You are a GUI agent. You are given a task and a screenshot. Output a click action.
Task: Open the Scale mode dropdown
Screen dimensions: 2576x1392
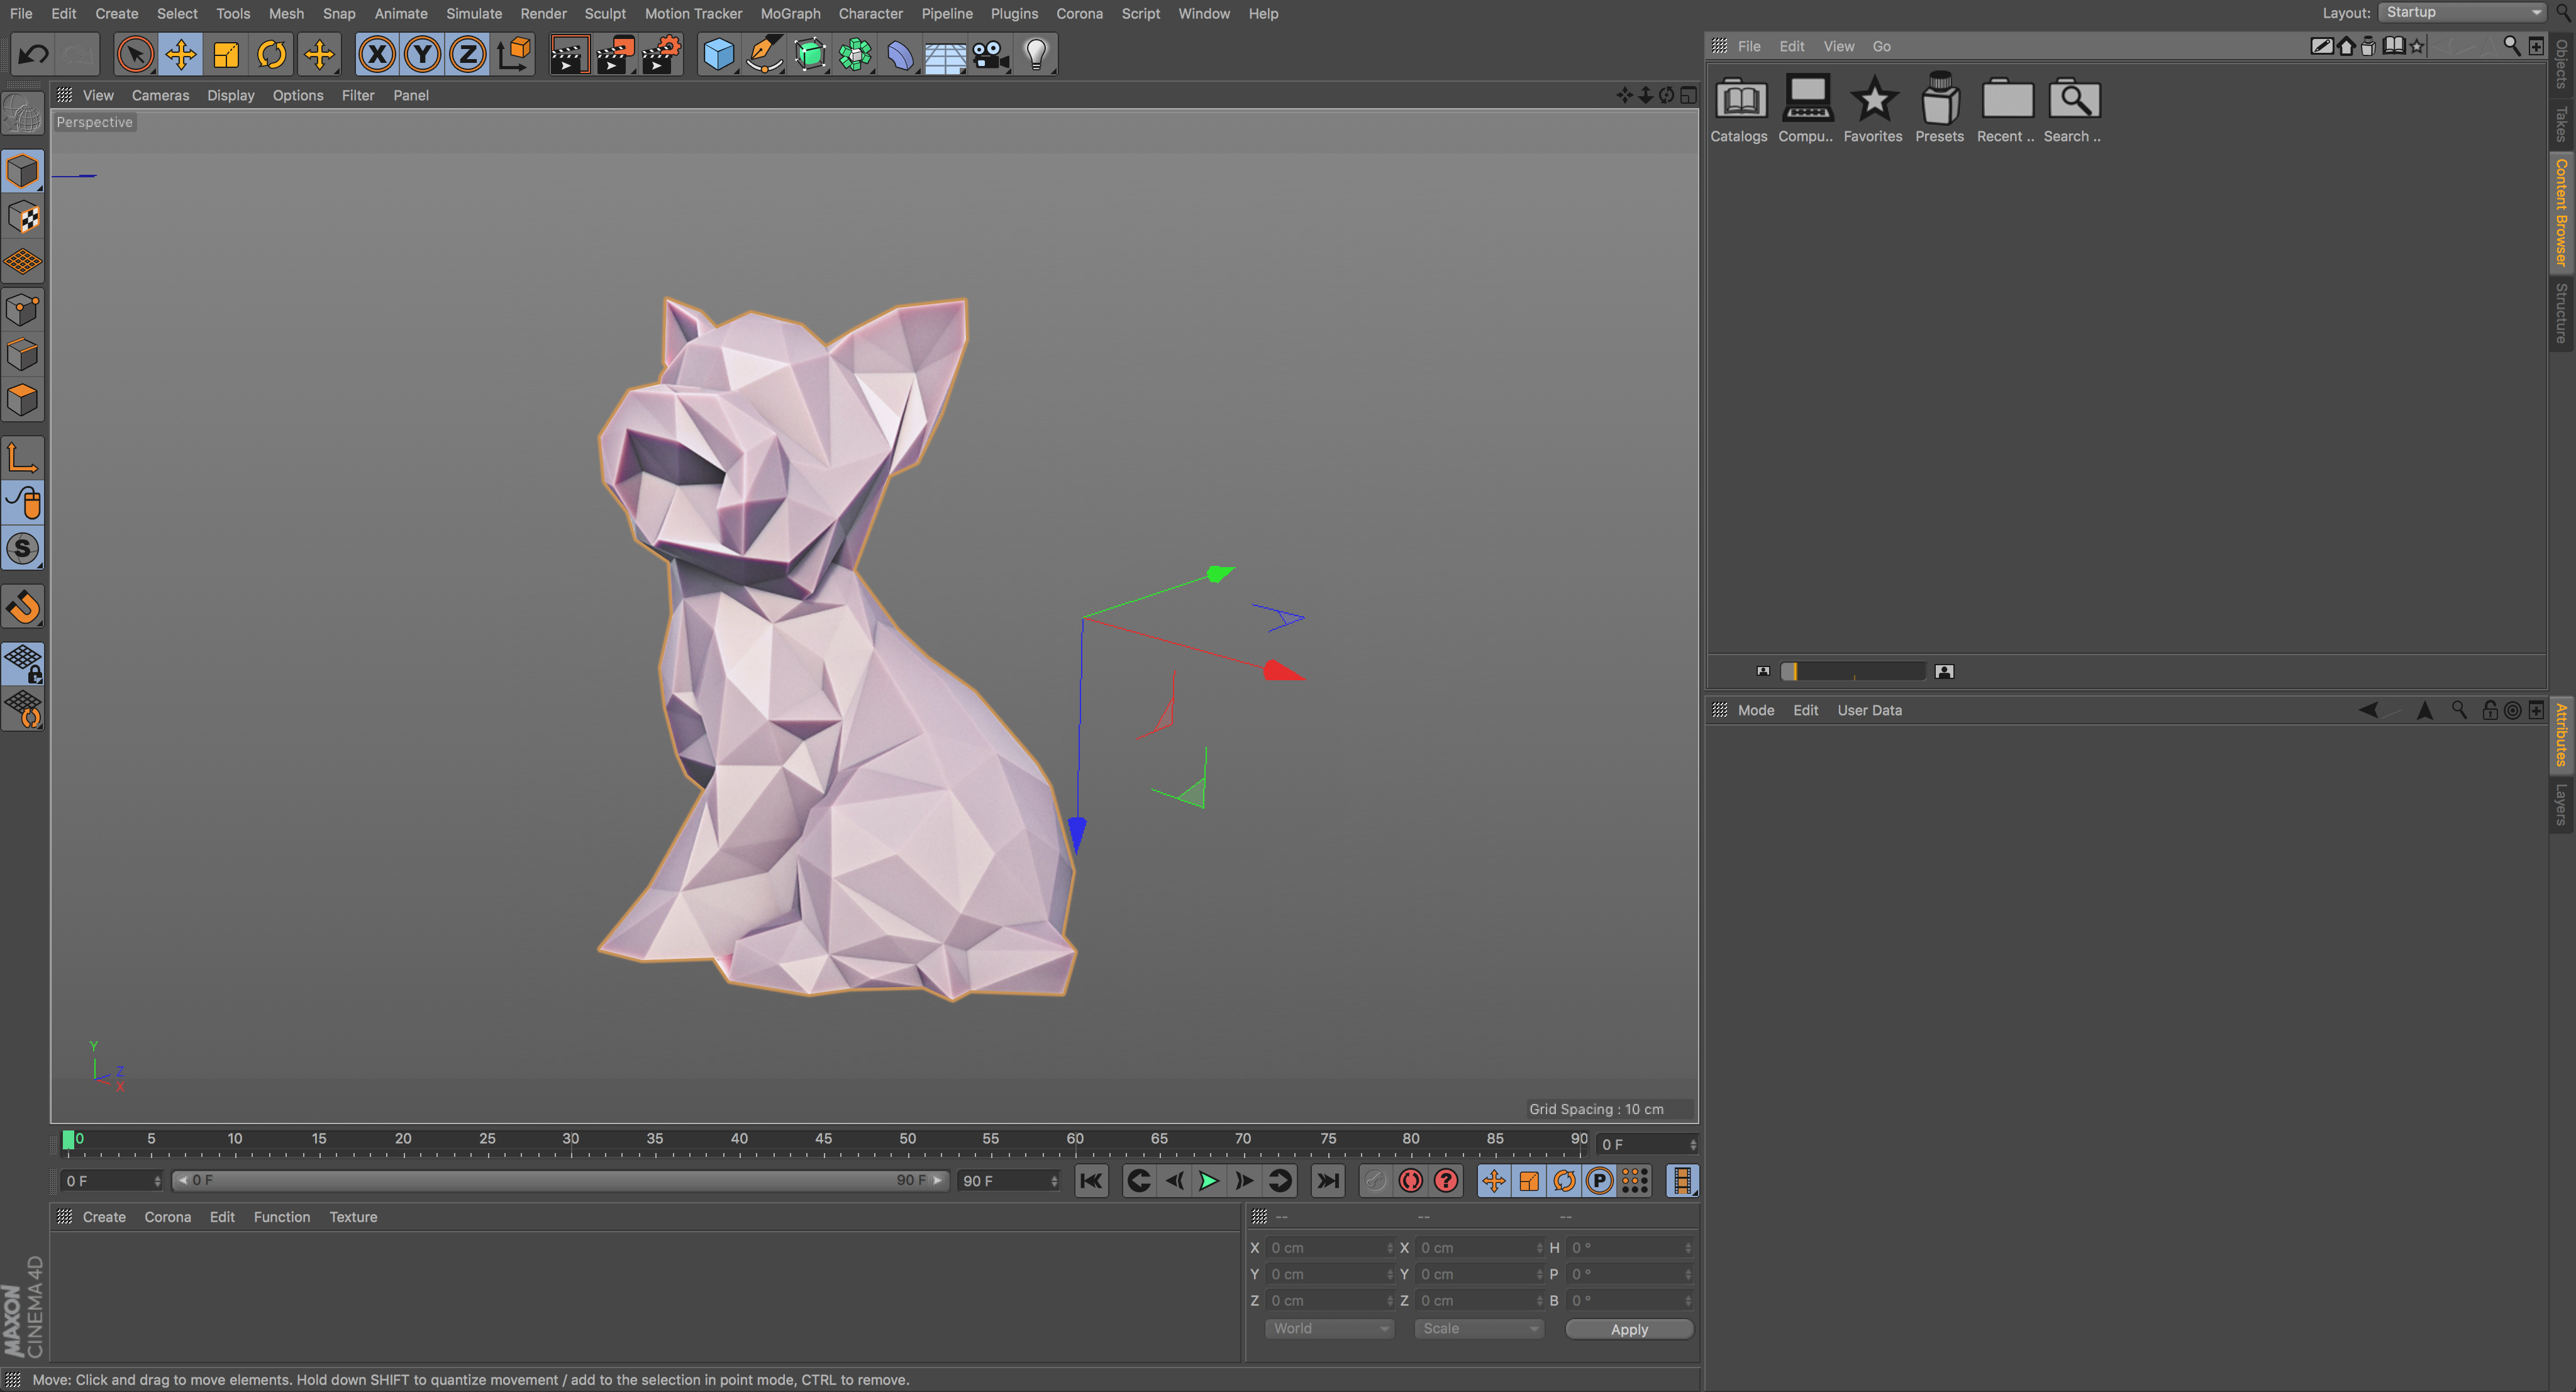click(1479, 1328)
